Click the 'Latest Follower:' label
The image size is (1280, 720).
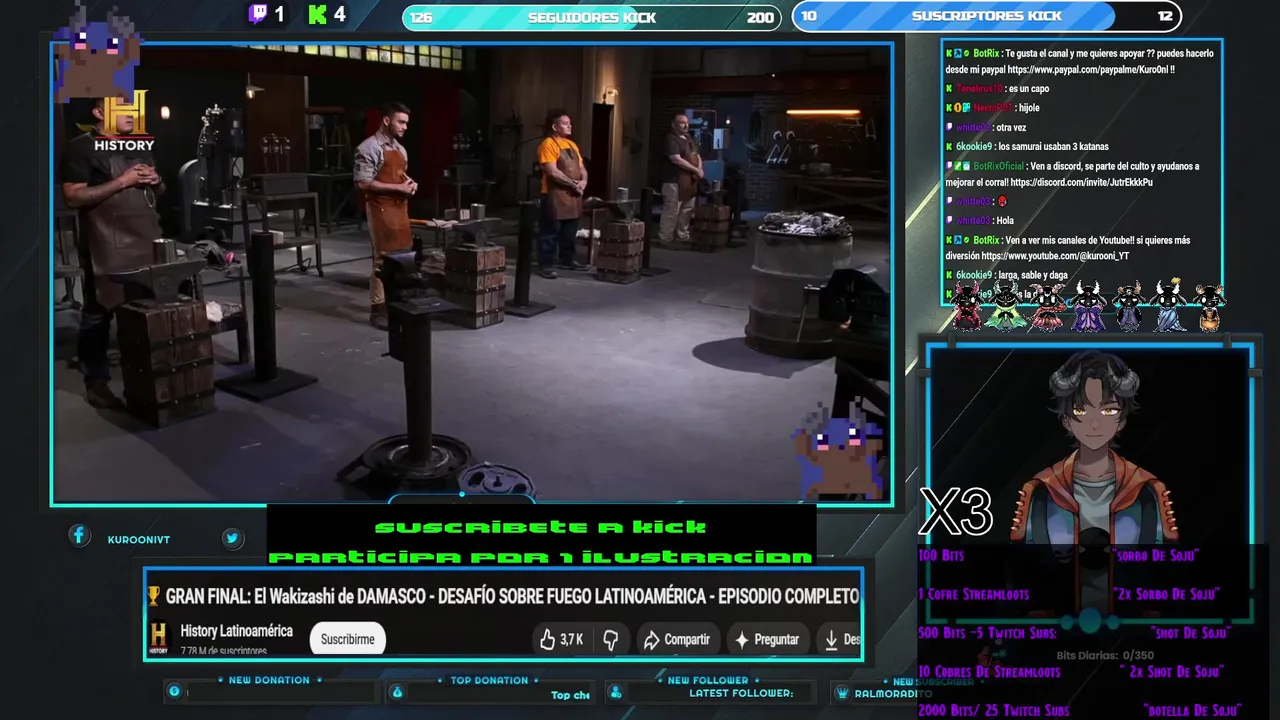741,693
